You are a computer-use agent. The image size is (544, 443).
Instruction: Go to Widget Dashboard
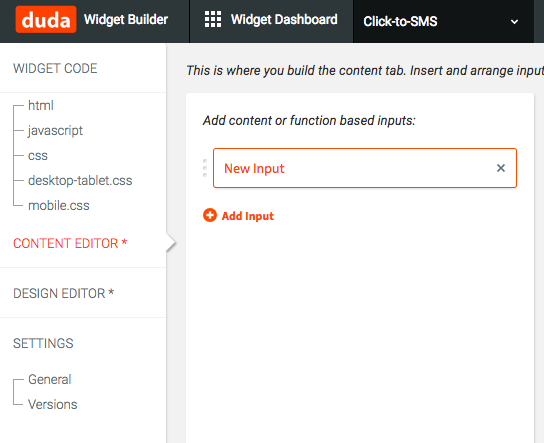(x=284, y=19)
